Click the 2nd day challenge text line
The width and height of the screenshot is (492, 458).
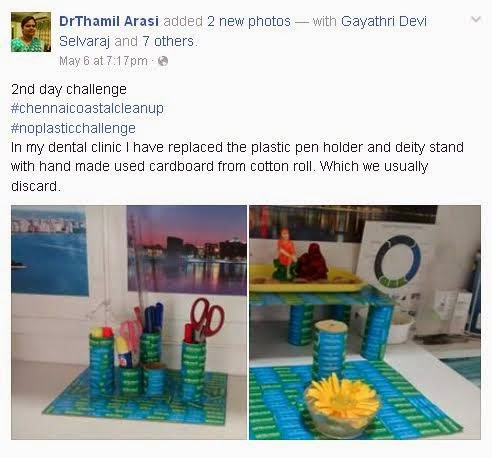69,89
